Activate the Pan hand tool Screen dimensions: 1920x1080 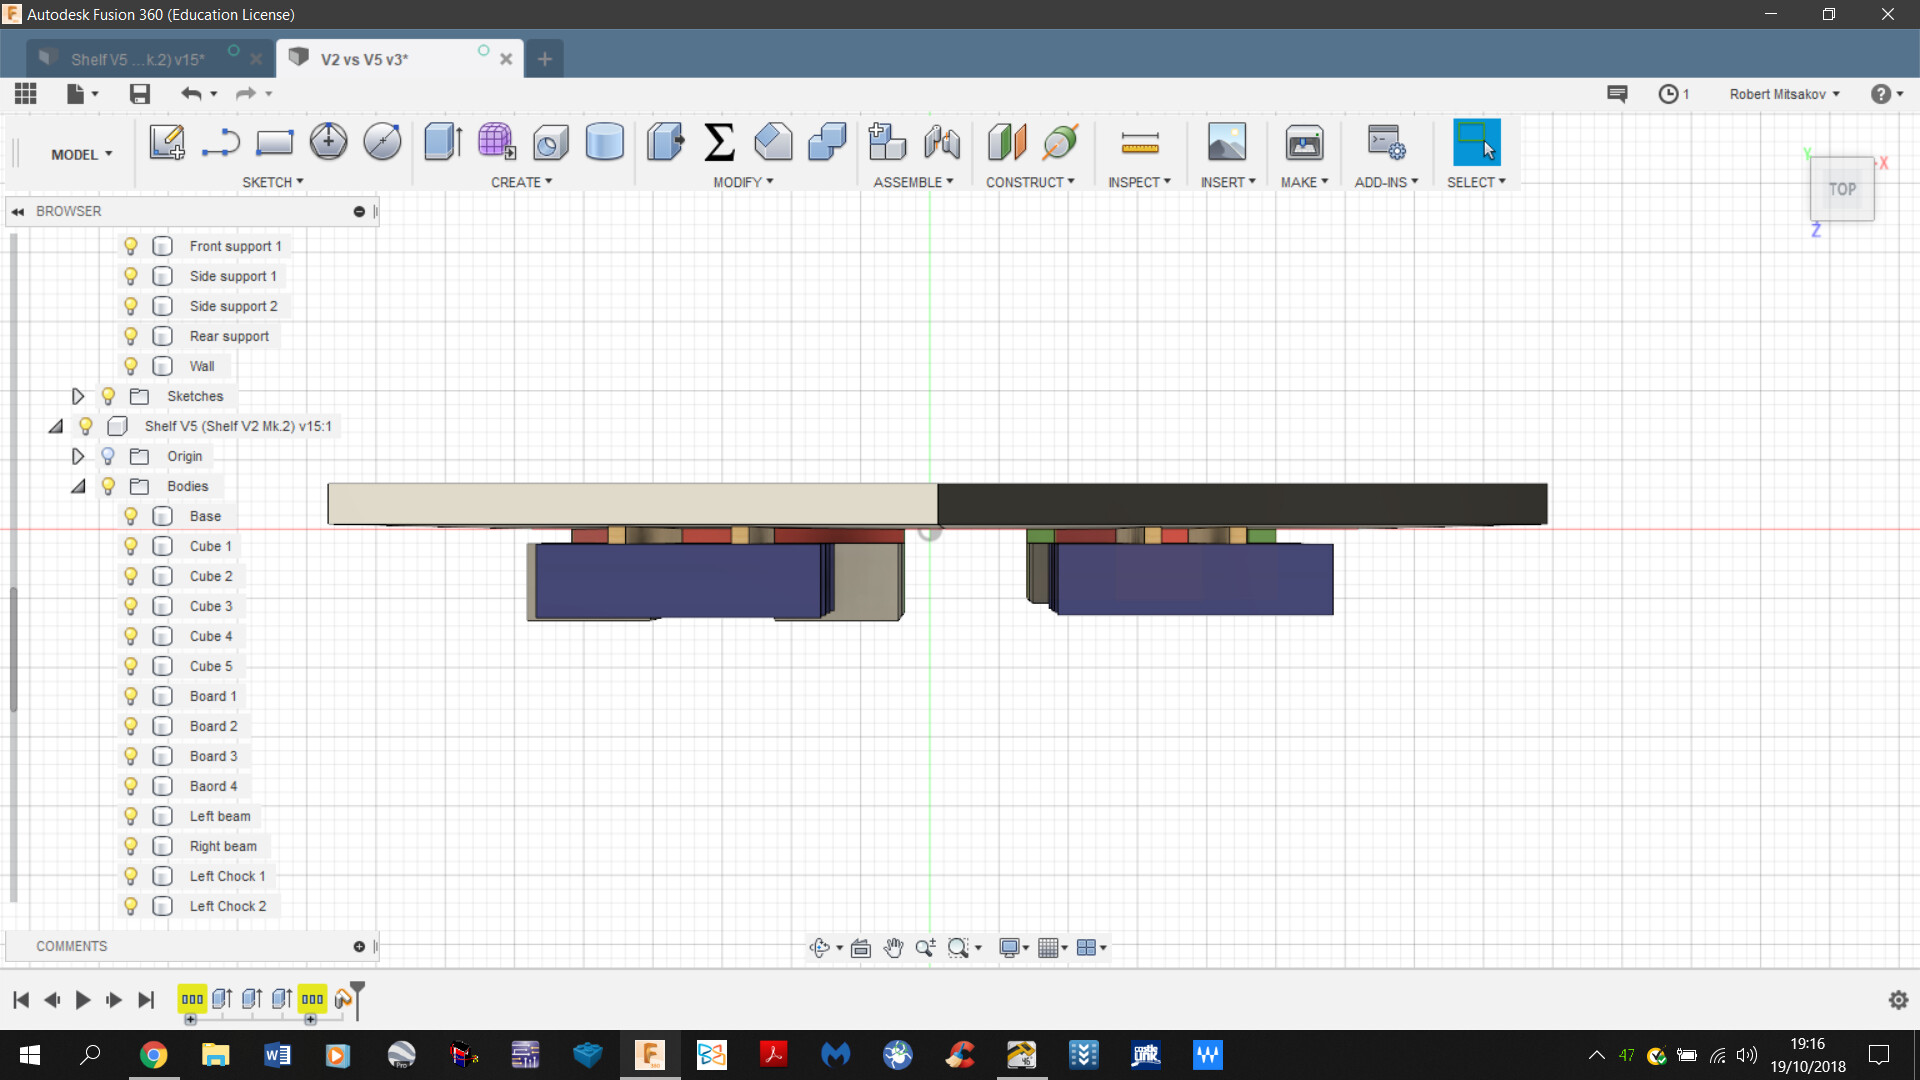pos(893,947)
